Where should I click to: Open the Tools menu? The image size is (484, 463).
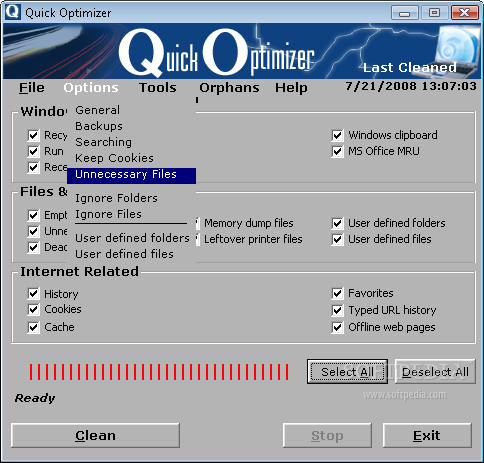[x=158, y=88]
